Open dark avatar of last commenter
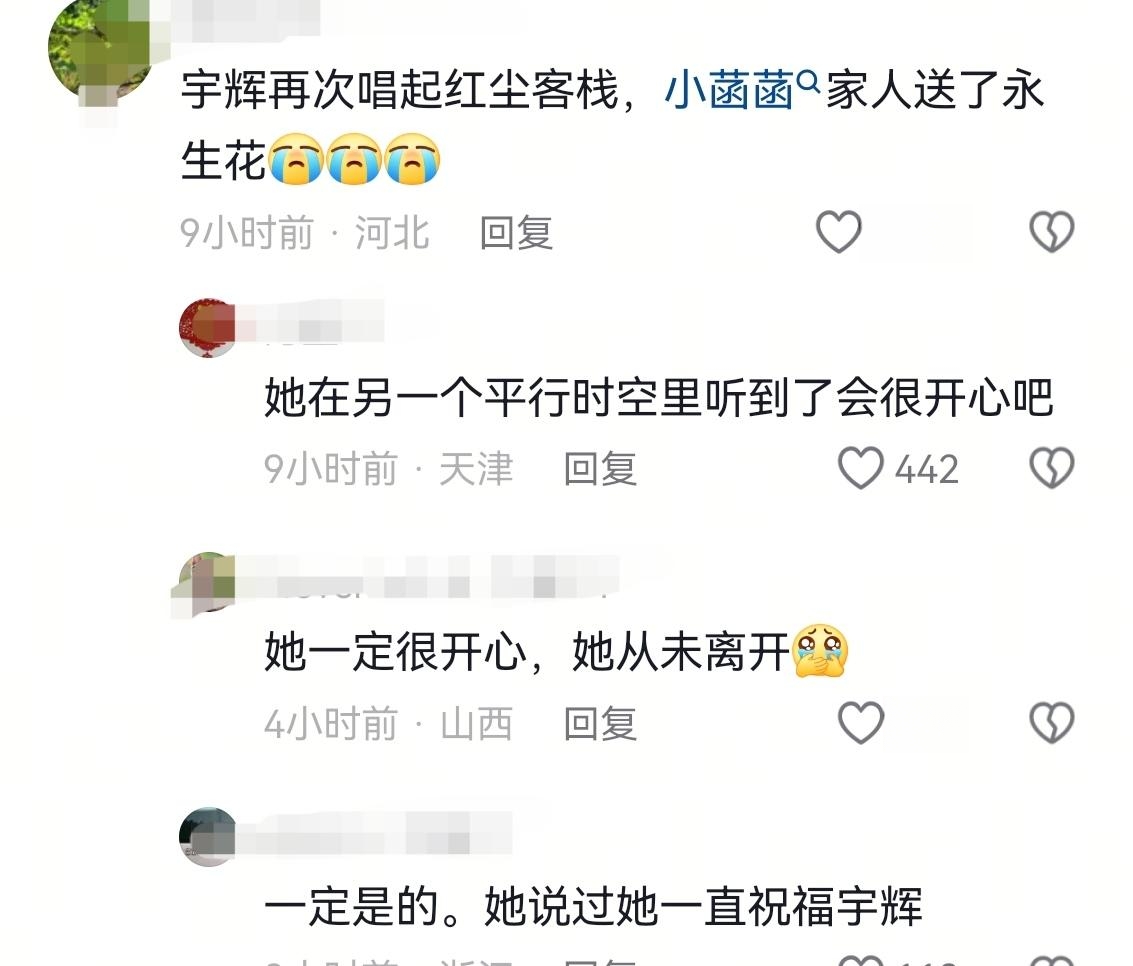The width and height of the screenshot is (1133, 966). (208, 836)
